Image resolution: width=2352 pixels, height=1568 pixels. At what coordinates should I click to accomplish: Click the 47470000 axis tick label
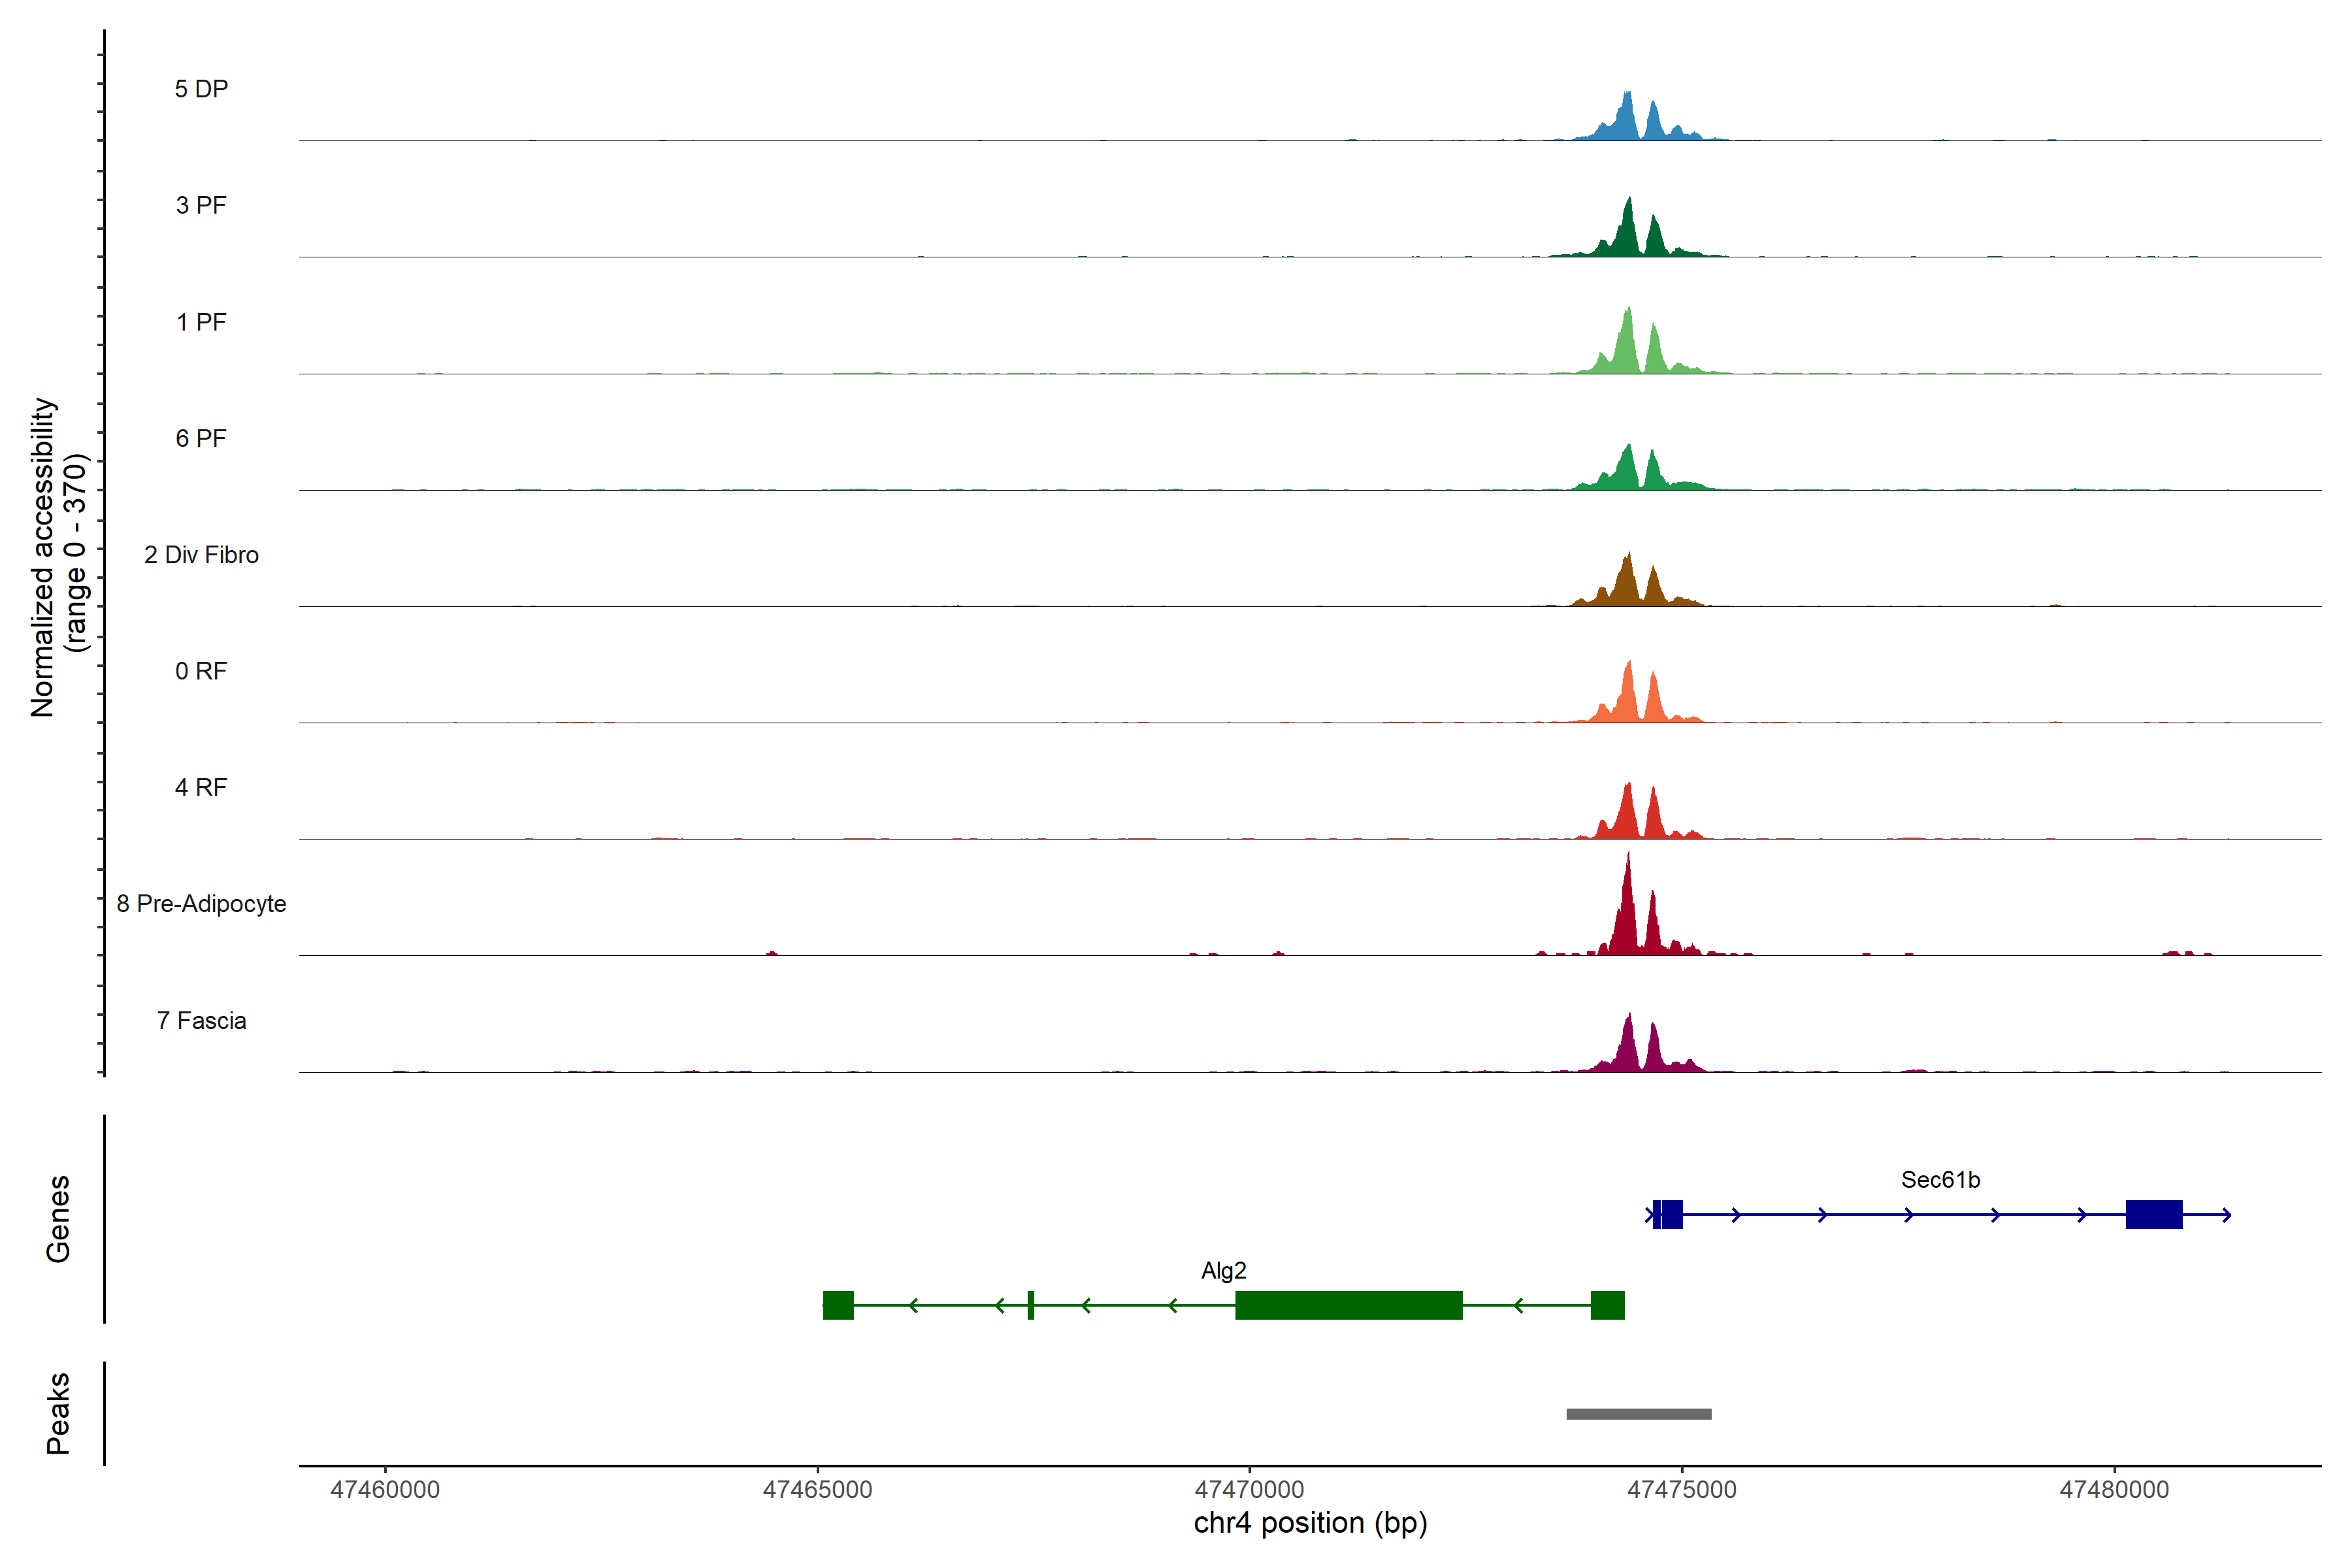[x=1249, y=1490]
